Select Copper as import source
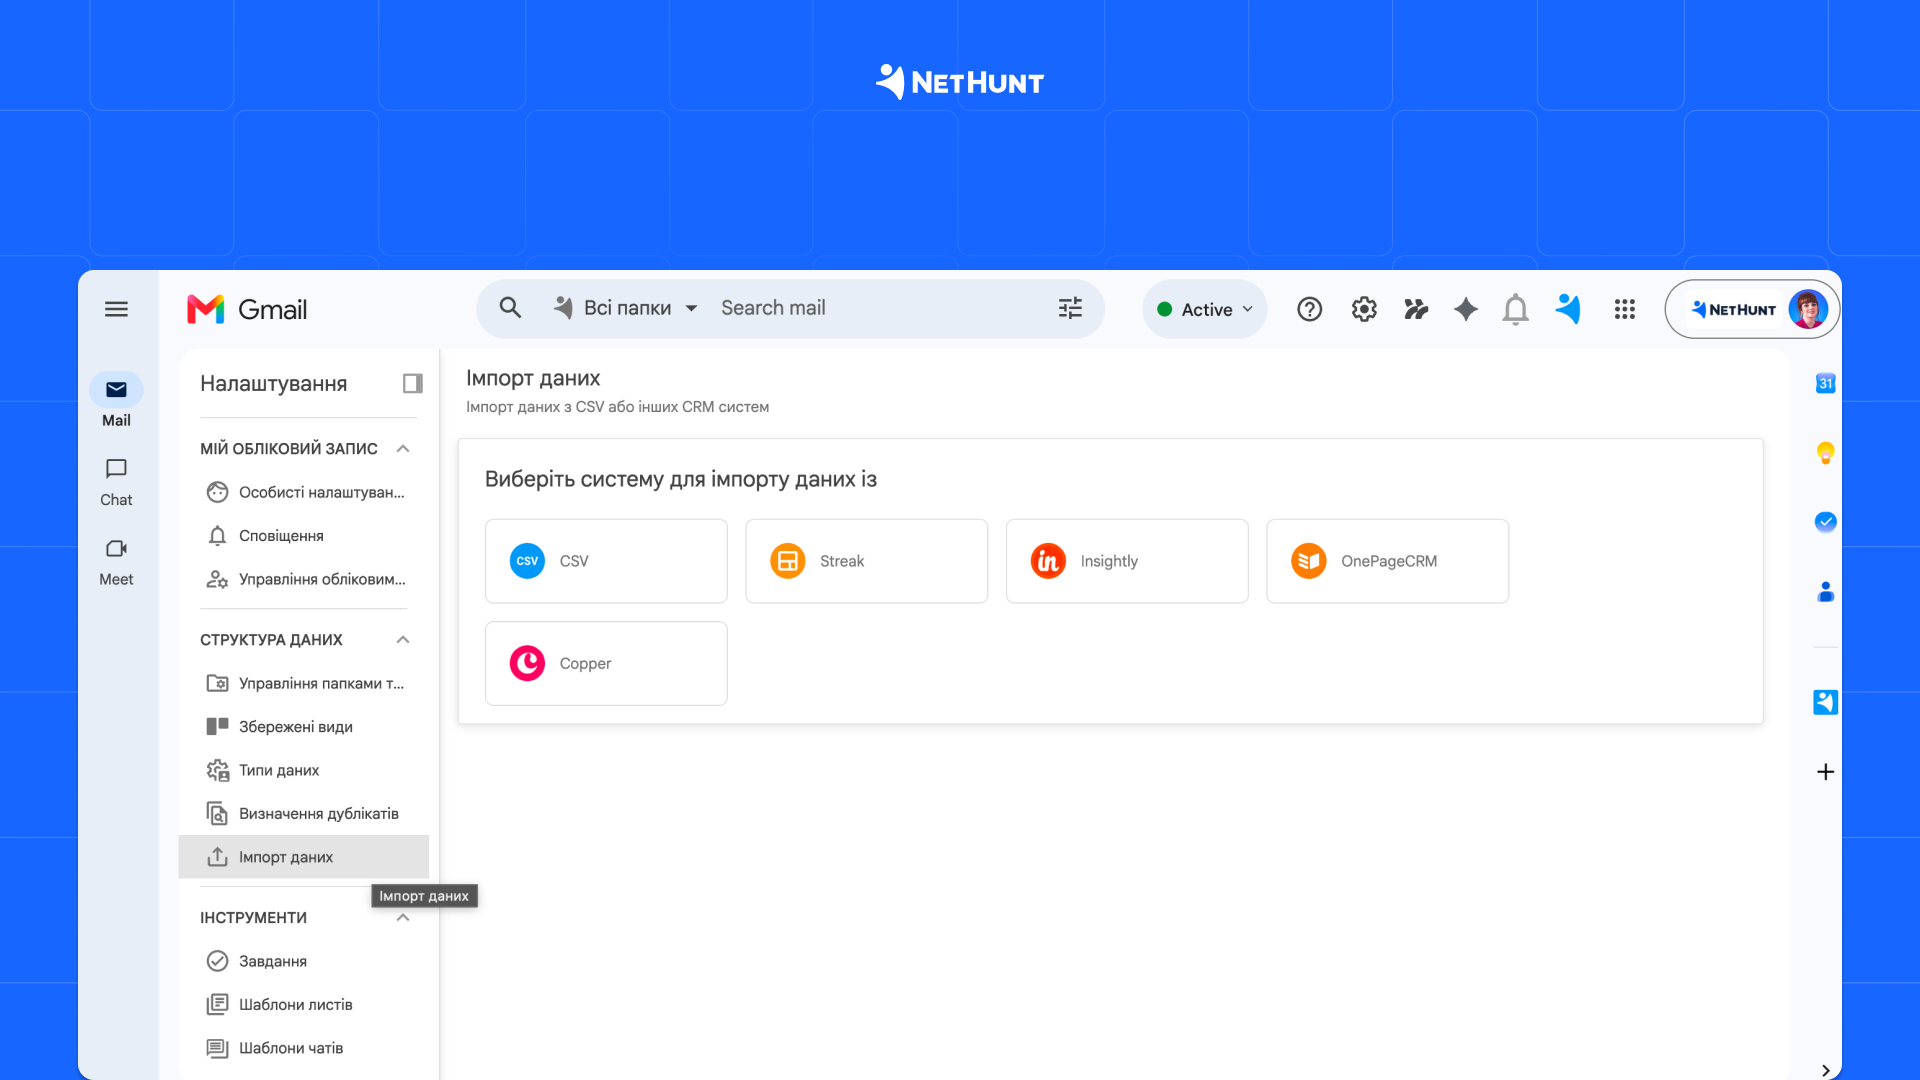This screenshot has width=1920, height=1080. [606, 663]
